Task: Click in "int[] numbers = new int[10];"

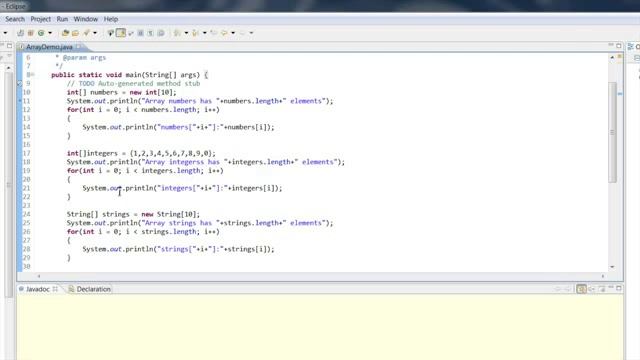Action: point(122,92)
